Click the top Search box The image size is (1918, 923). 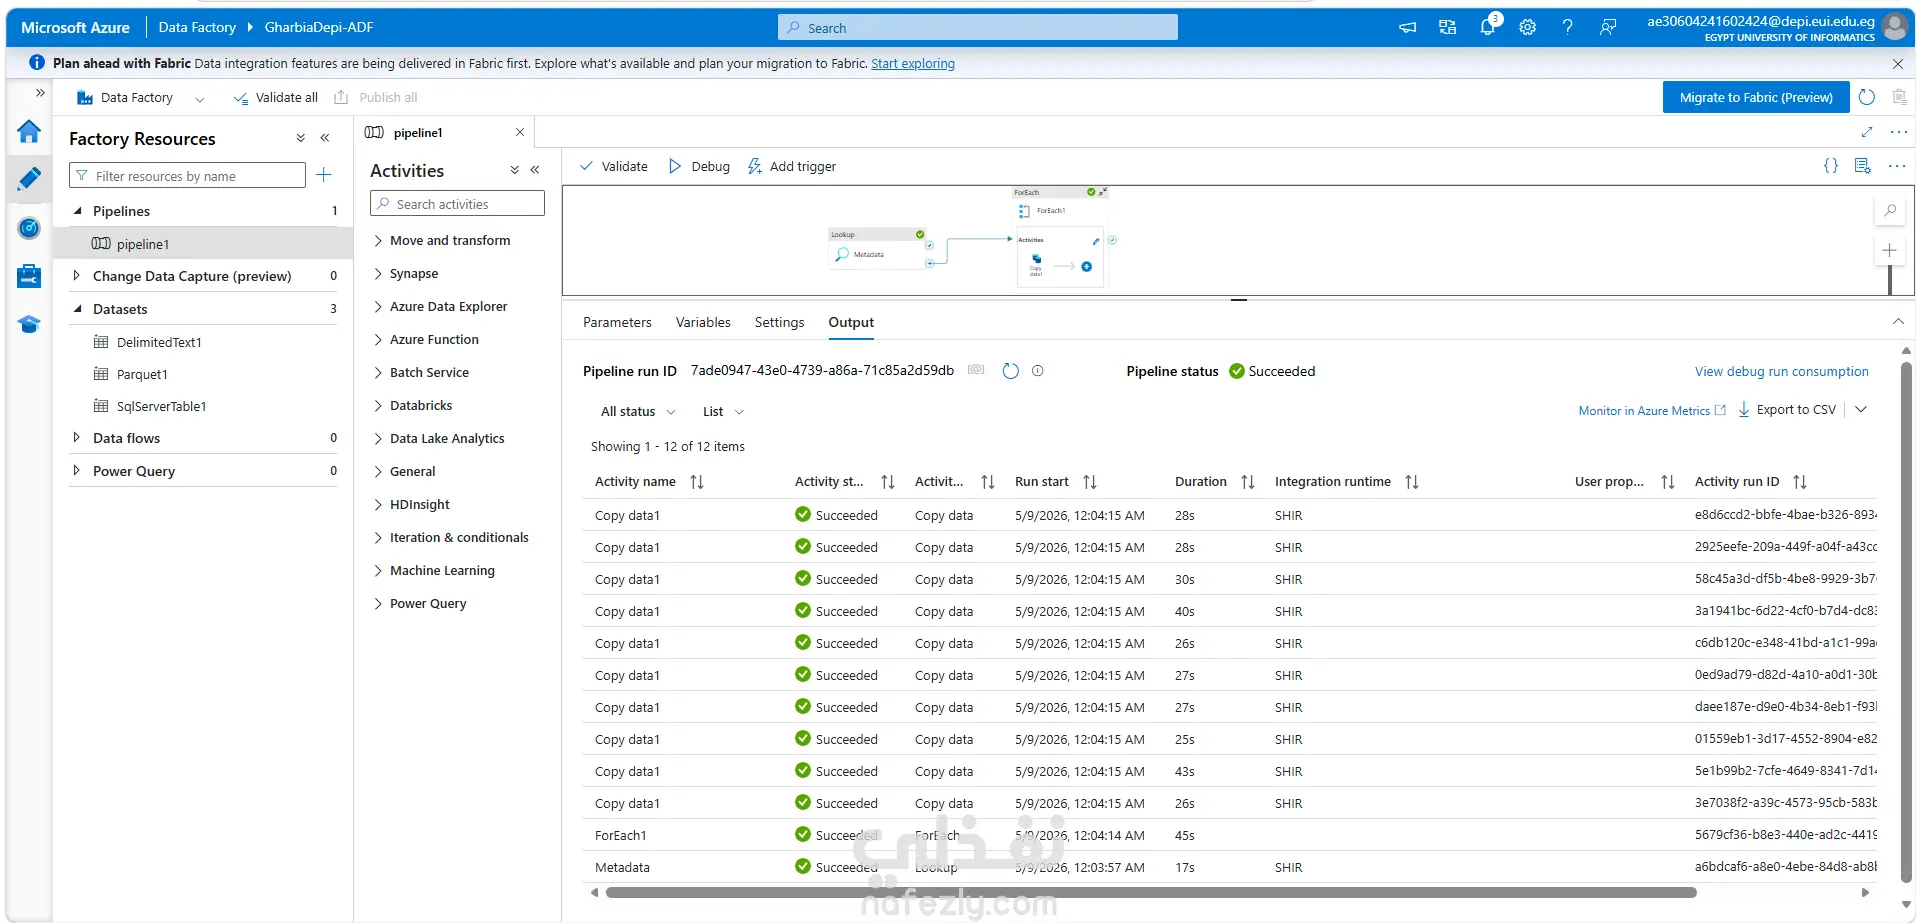click(x=977, y=27)
